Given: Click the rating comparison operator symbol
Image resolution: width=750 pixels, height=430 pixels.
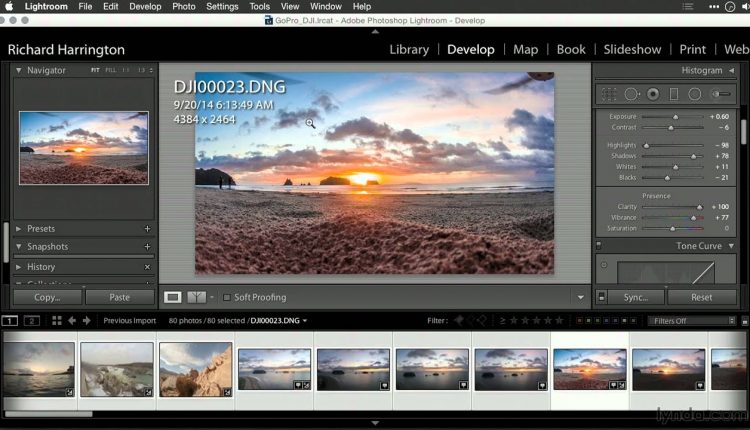Looking at the screenshot, I should pos(502,320).
